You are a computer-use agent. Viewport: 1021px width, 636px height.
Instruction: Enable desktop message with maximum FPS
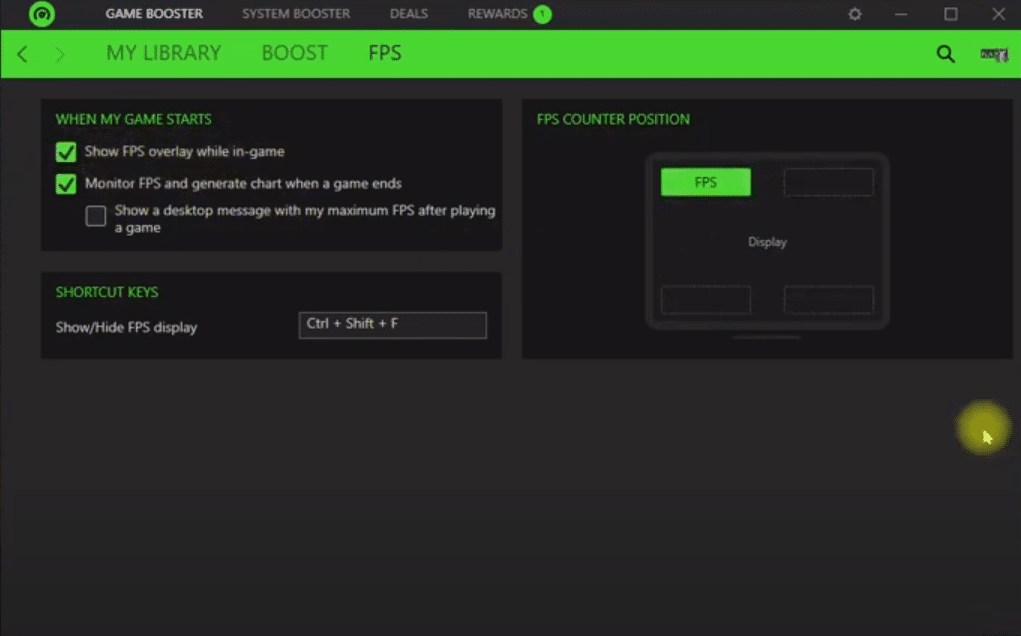click(x=96, y=215)
